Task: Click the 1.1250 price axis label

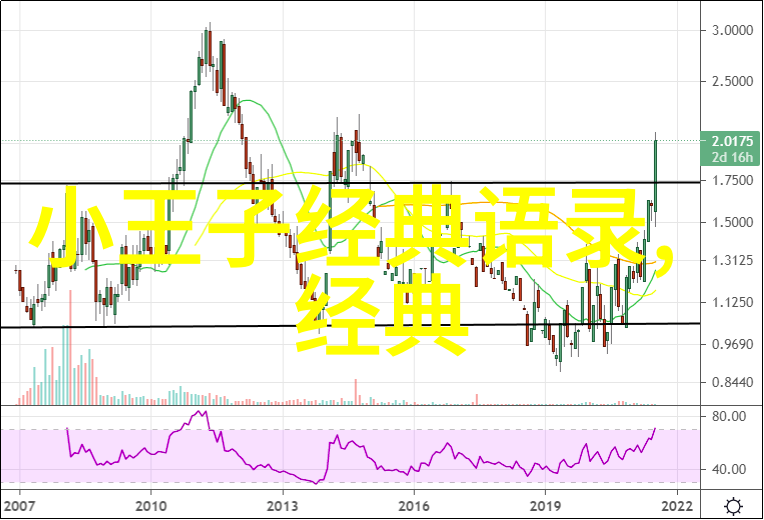Action: coord(732,303)
